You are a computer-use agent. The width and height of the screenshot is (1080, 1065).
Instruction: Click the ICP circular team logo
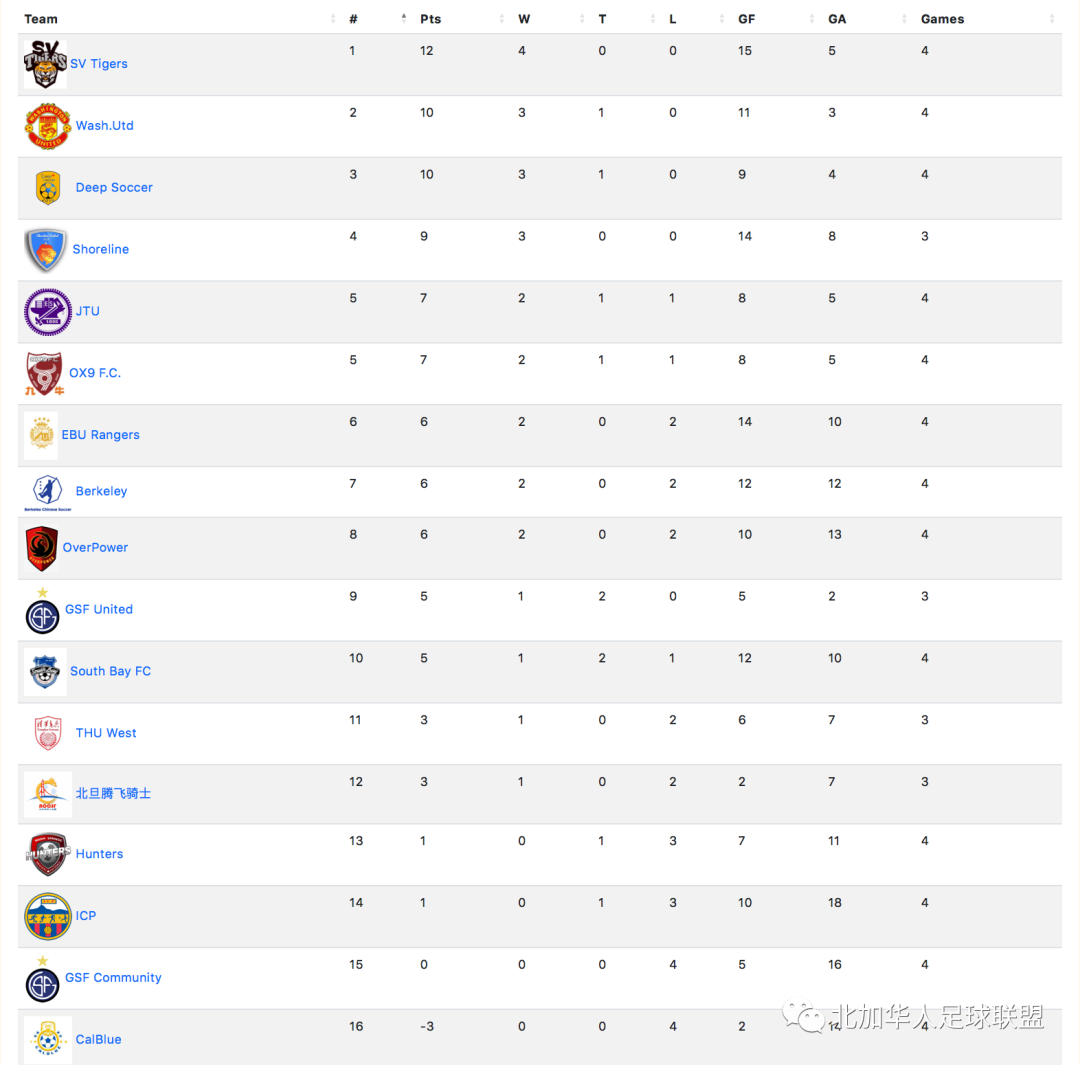[x=48, y=916]
